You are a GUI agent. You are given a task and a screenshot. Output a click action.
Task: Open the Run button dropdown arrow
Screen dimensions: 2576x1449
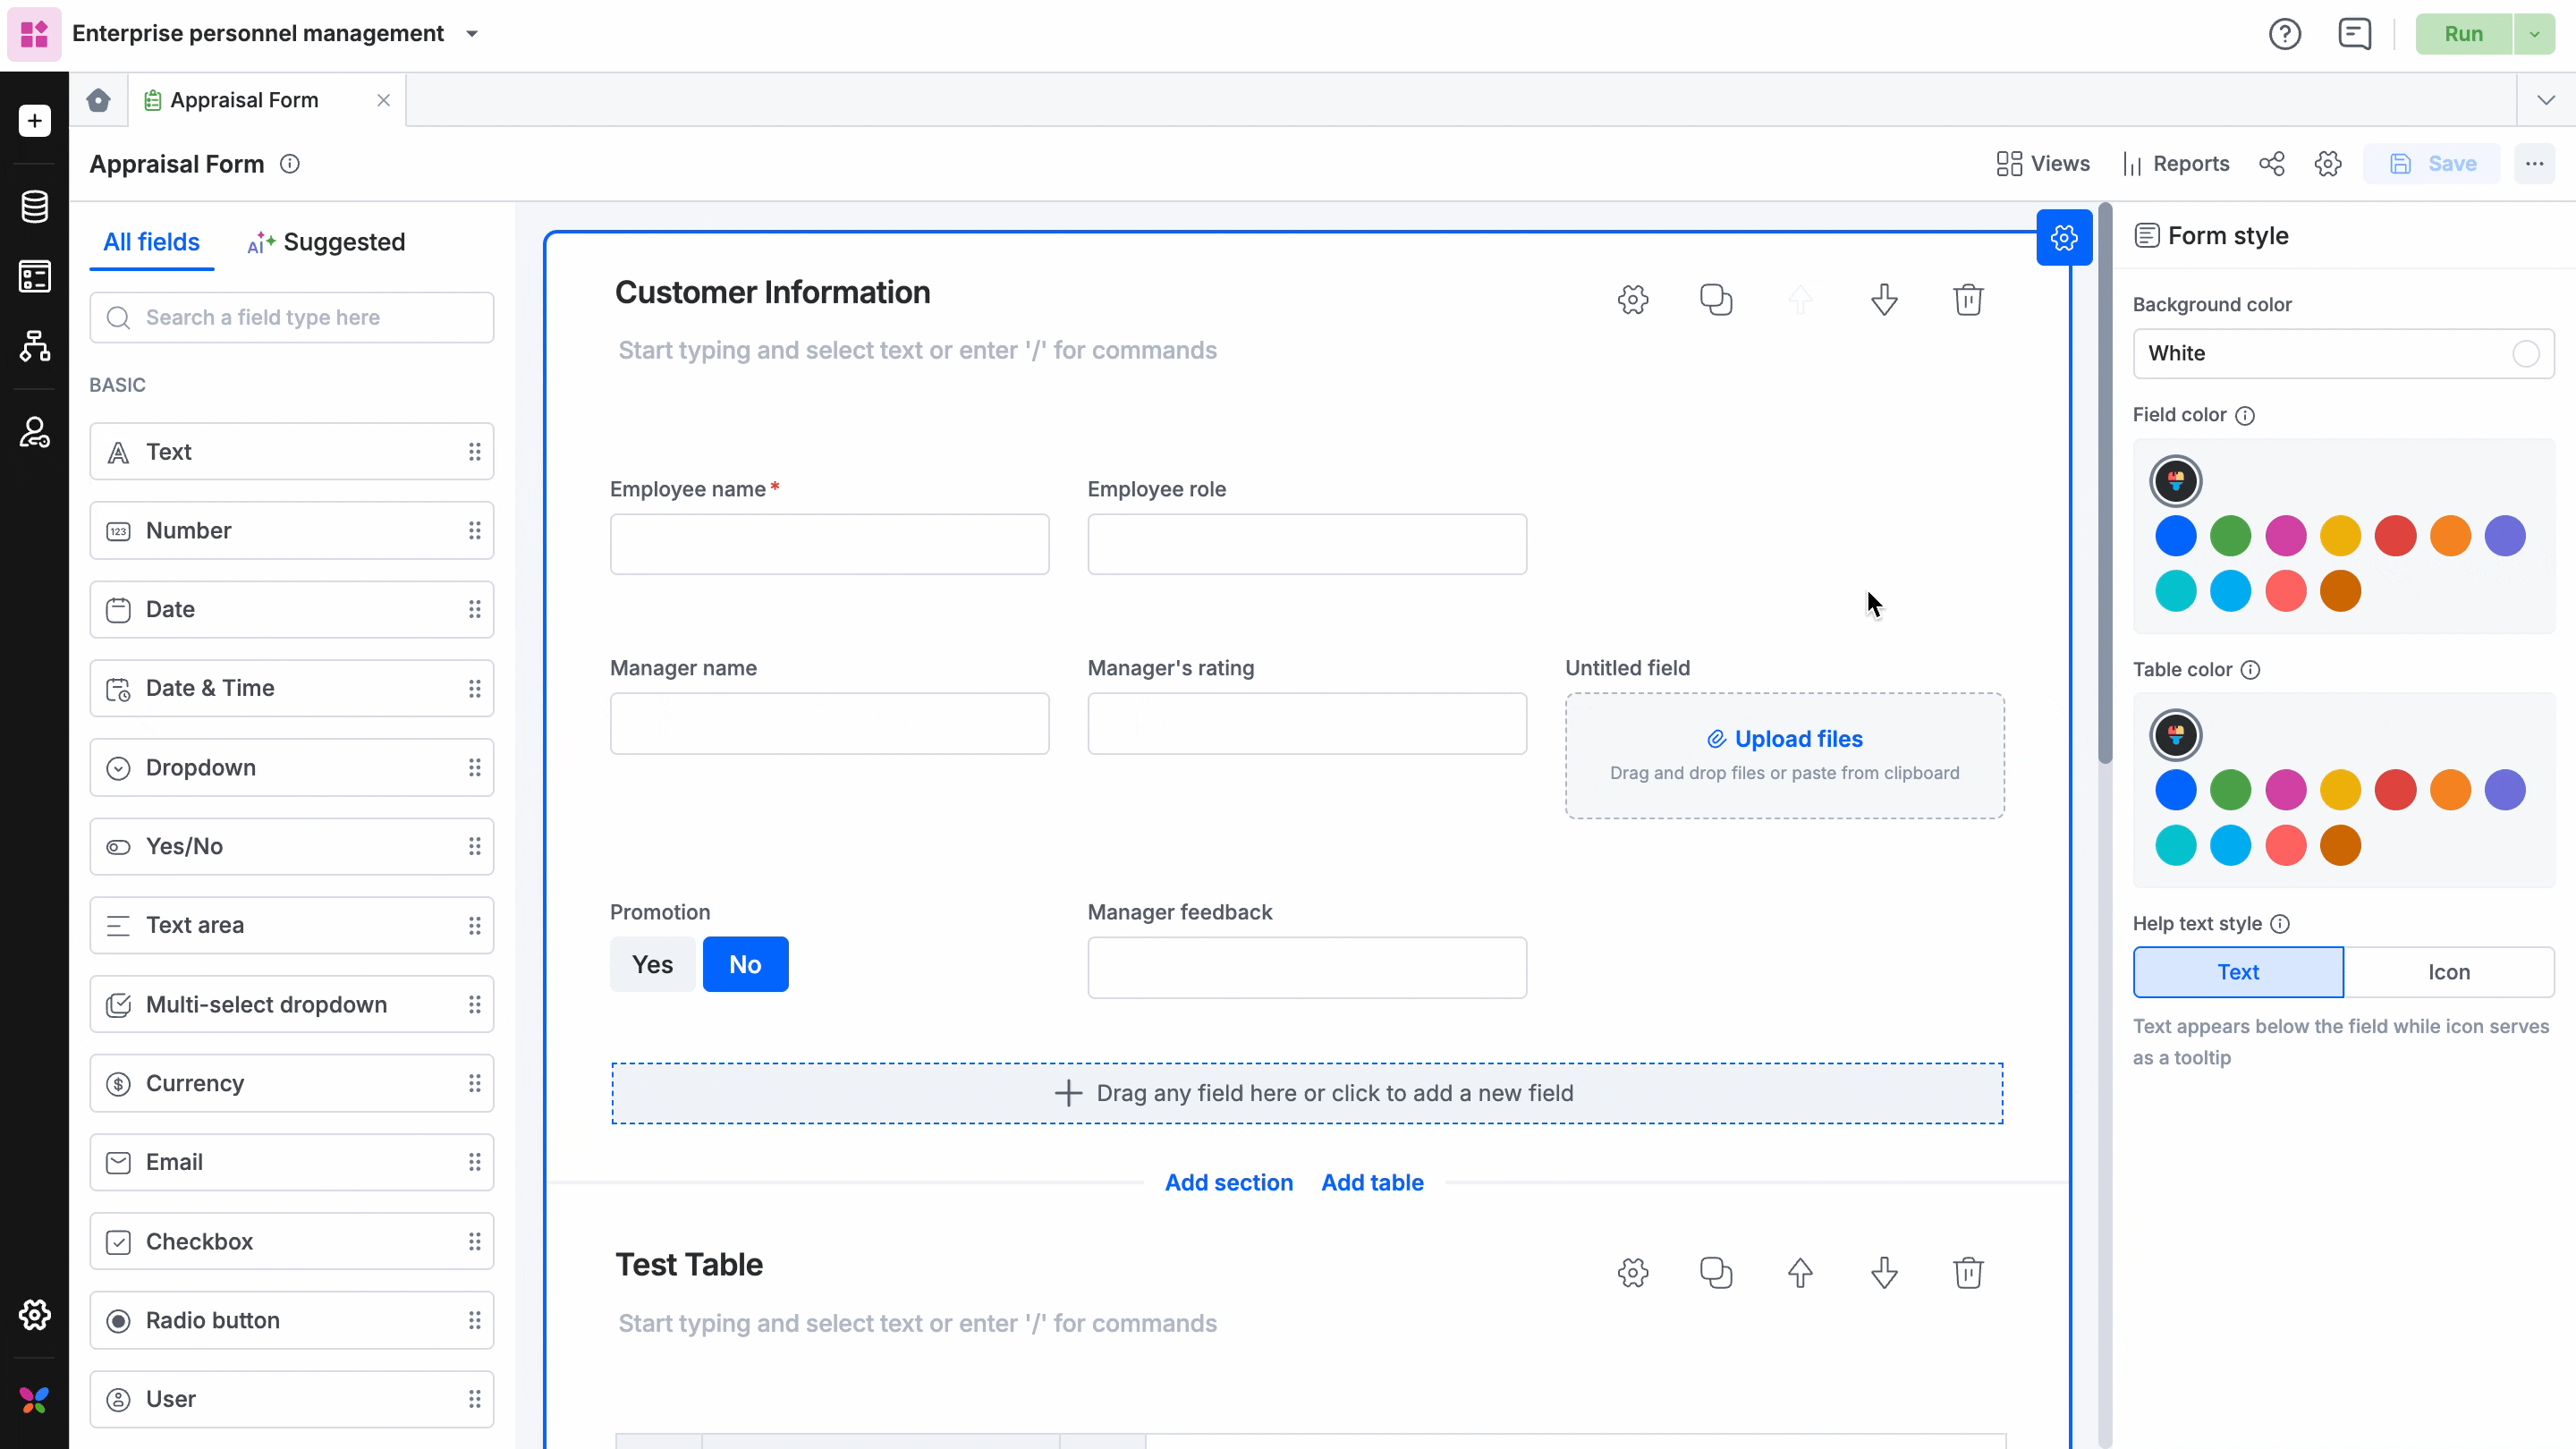click(x=2534, y=34)
